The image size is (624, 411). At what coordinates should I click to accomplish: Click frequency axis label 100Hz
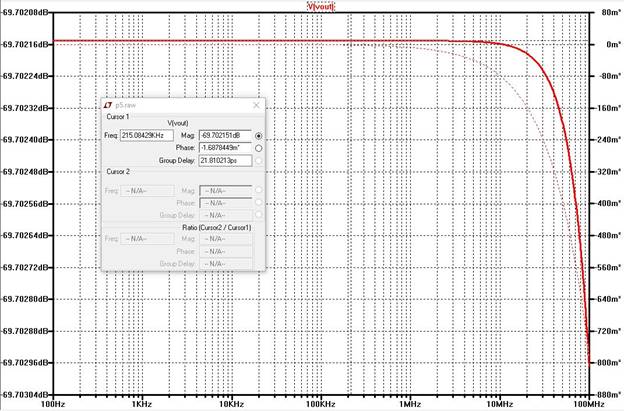53,404
